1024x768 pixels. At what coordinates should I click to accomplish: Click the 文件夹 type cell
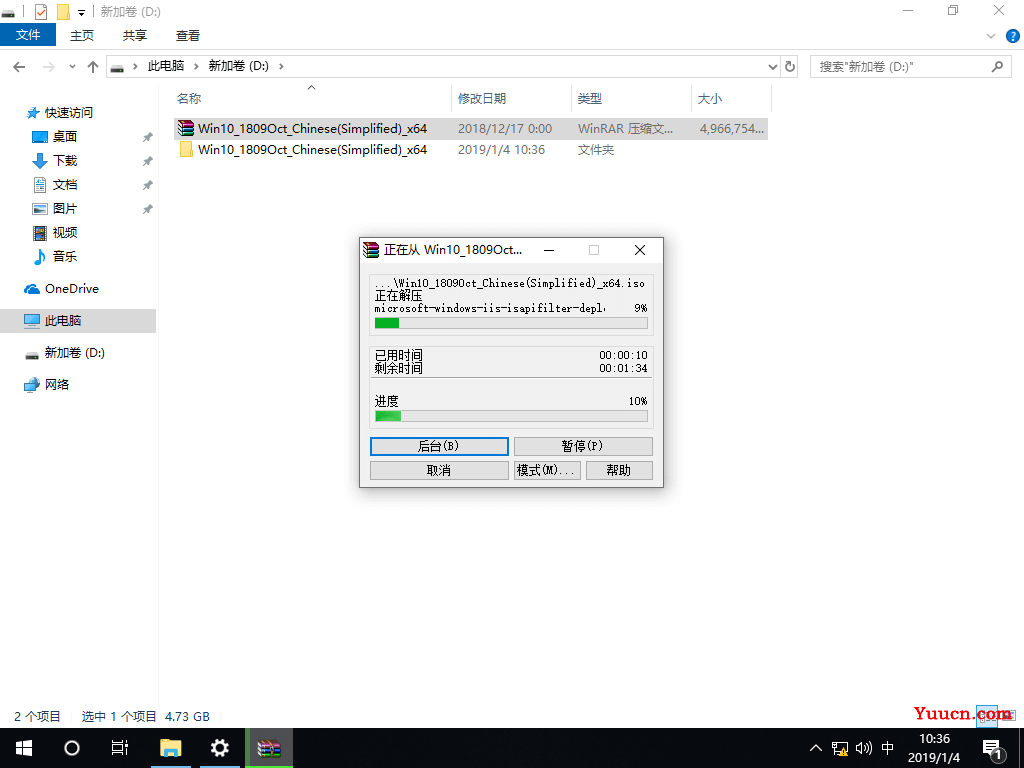pyautogui.click(x=596, y=150)
